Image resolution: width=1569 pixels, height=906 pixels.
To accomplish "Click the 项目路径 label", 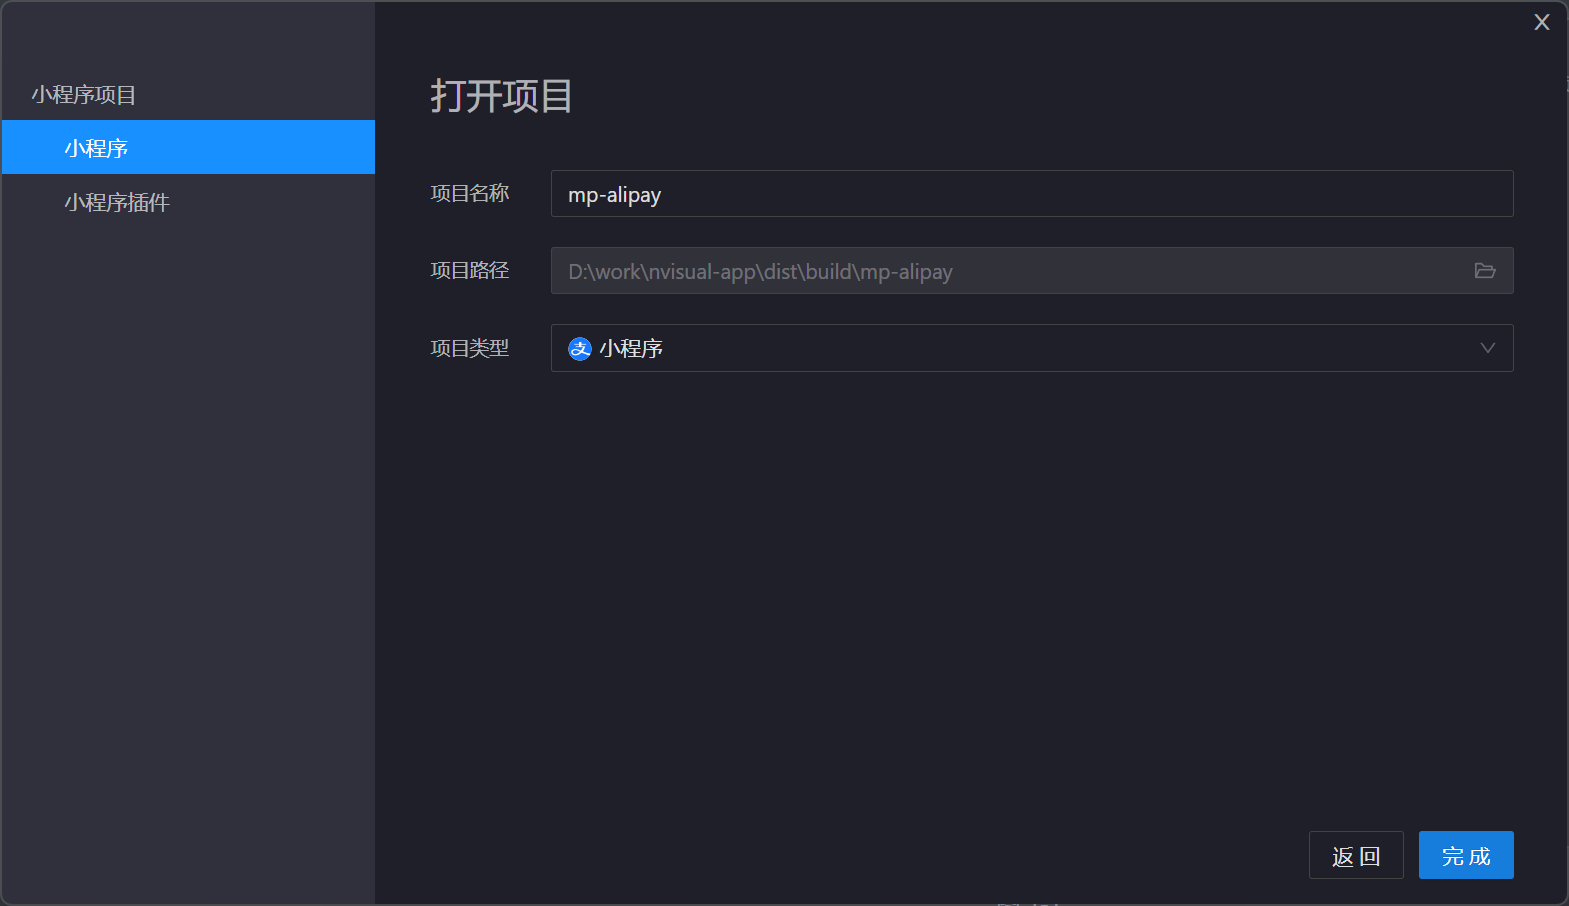I will tap(470, 270).
